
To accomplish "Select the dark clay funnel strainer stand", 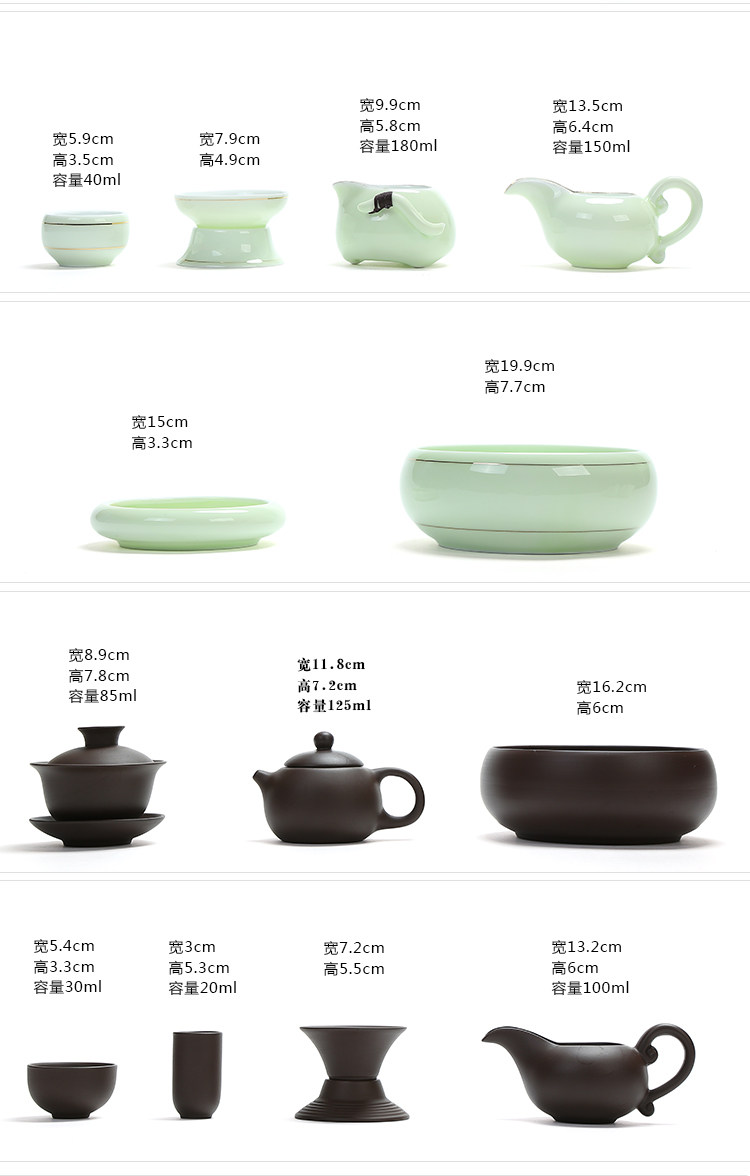I will click(352, 1073).
